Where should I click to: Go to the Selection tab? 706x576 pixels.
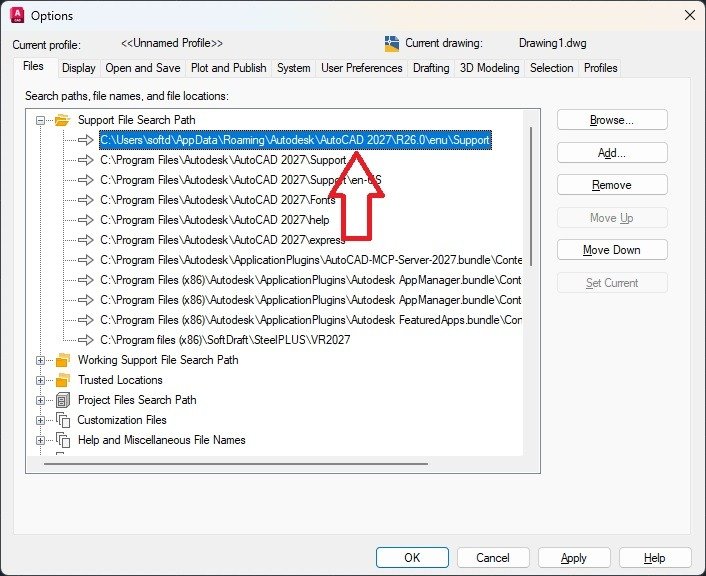[552, 68]
